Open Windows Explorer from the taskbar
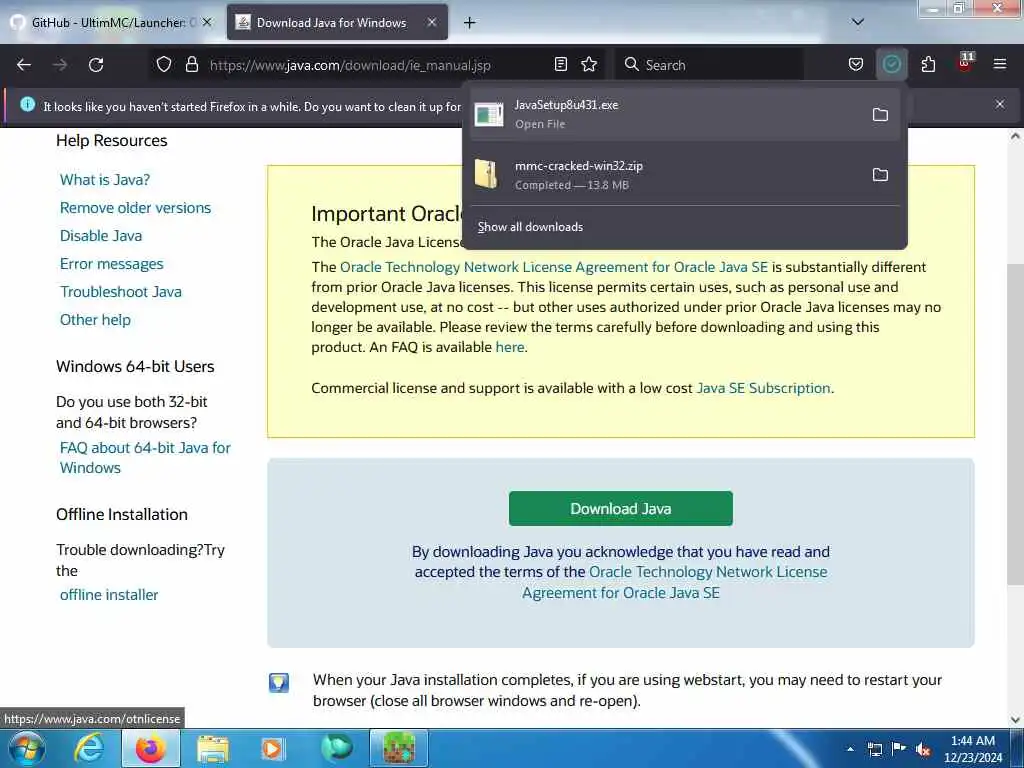The image size is (1024, 768). click(x=213, y=748)
